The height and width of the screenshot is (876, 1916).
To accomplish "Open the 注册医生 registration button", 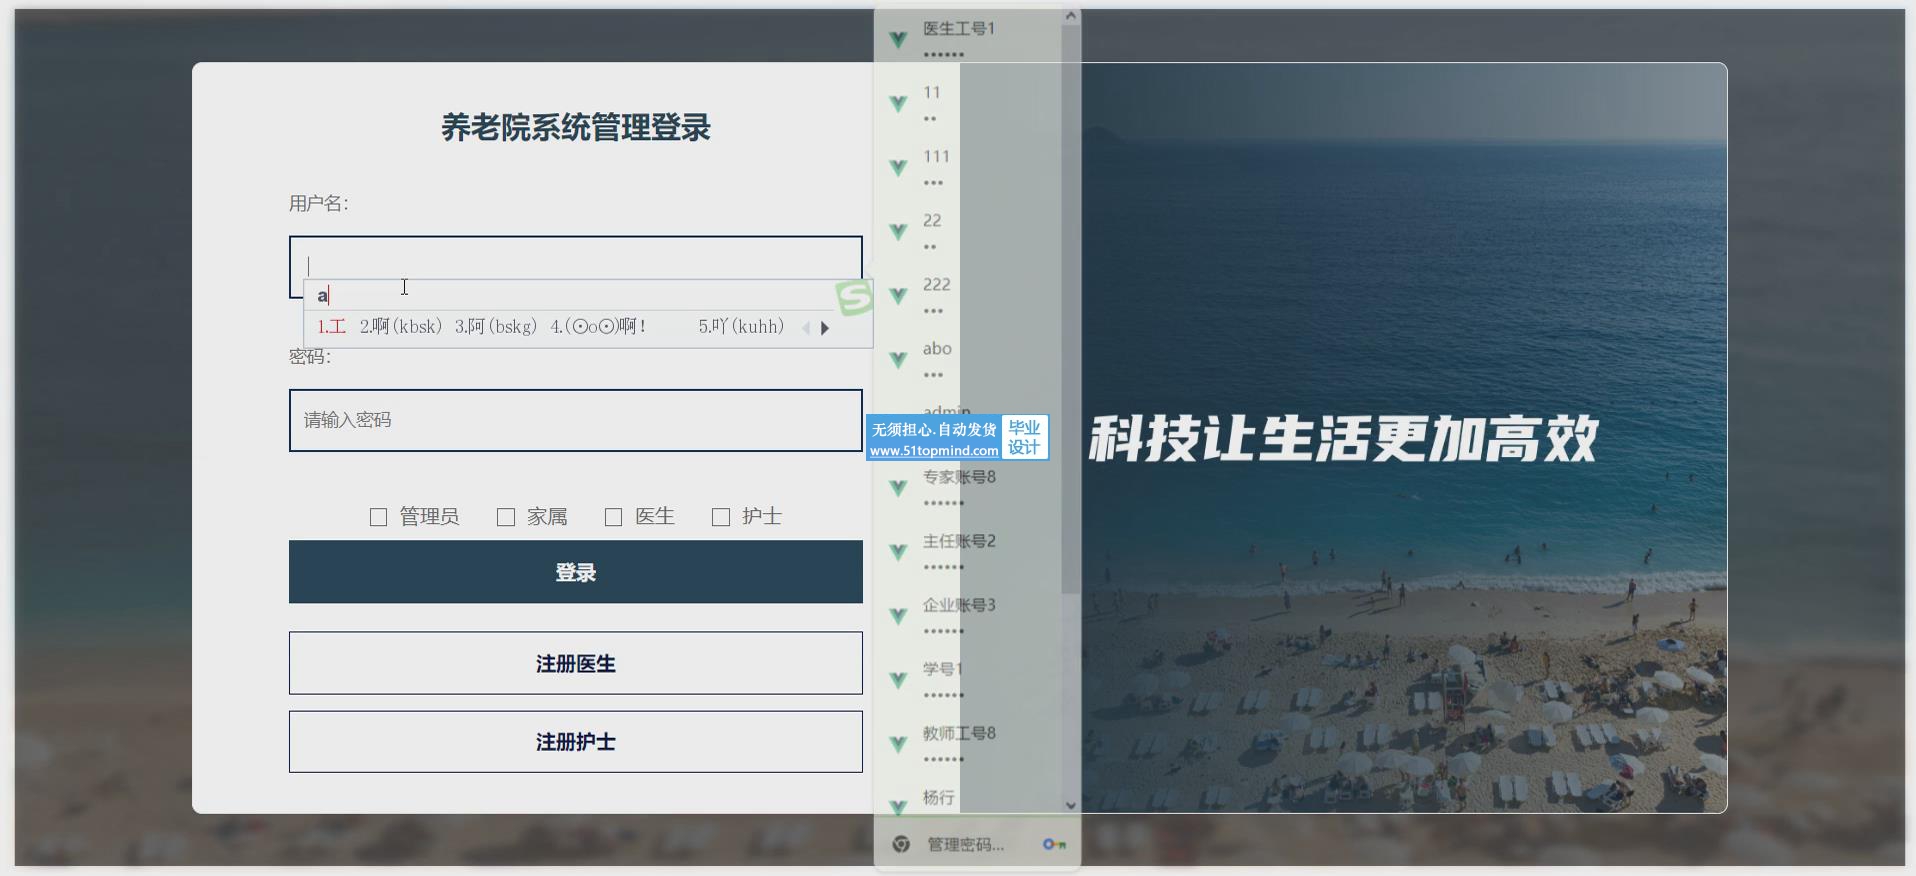I will point(575,663).
